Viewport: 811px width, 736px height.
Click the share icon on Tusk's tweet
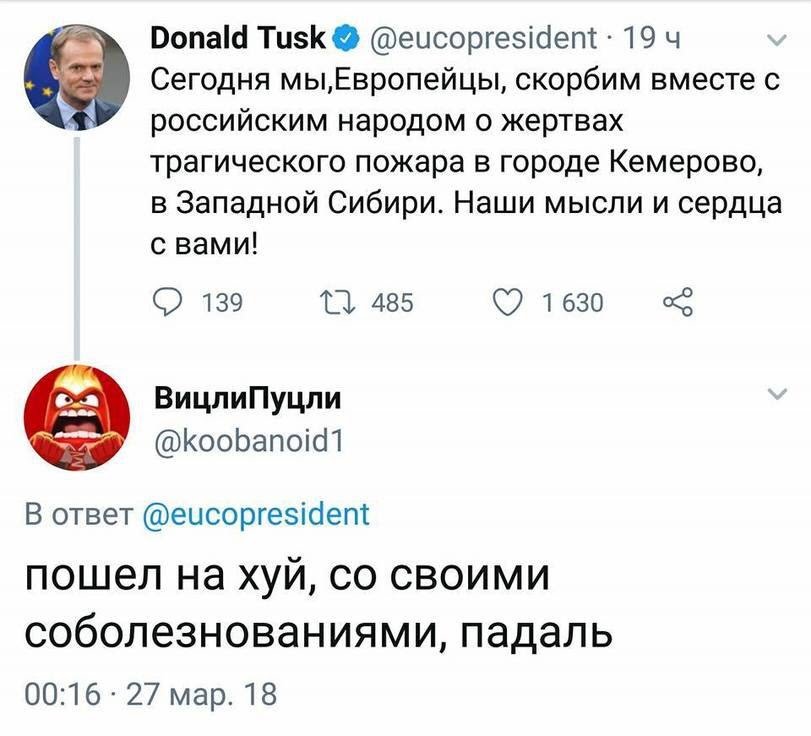coord(677,301)
